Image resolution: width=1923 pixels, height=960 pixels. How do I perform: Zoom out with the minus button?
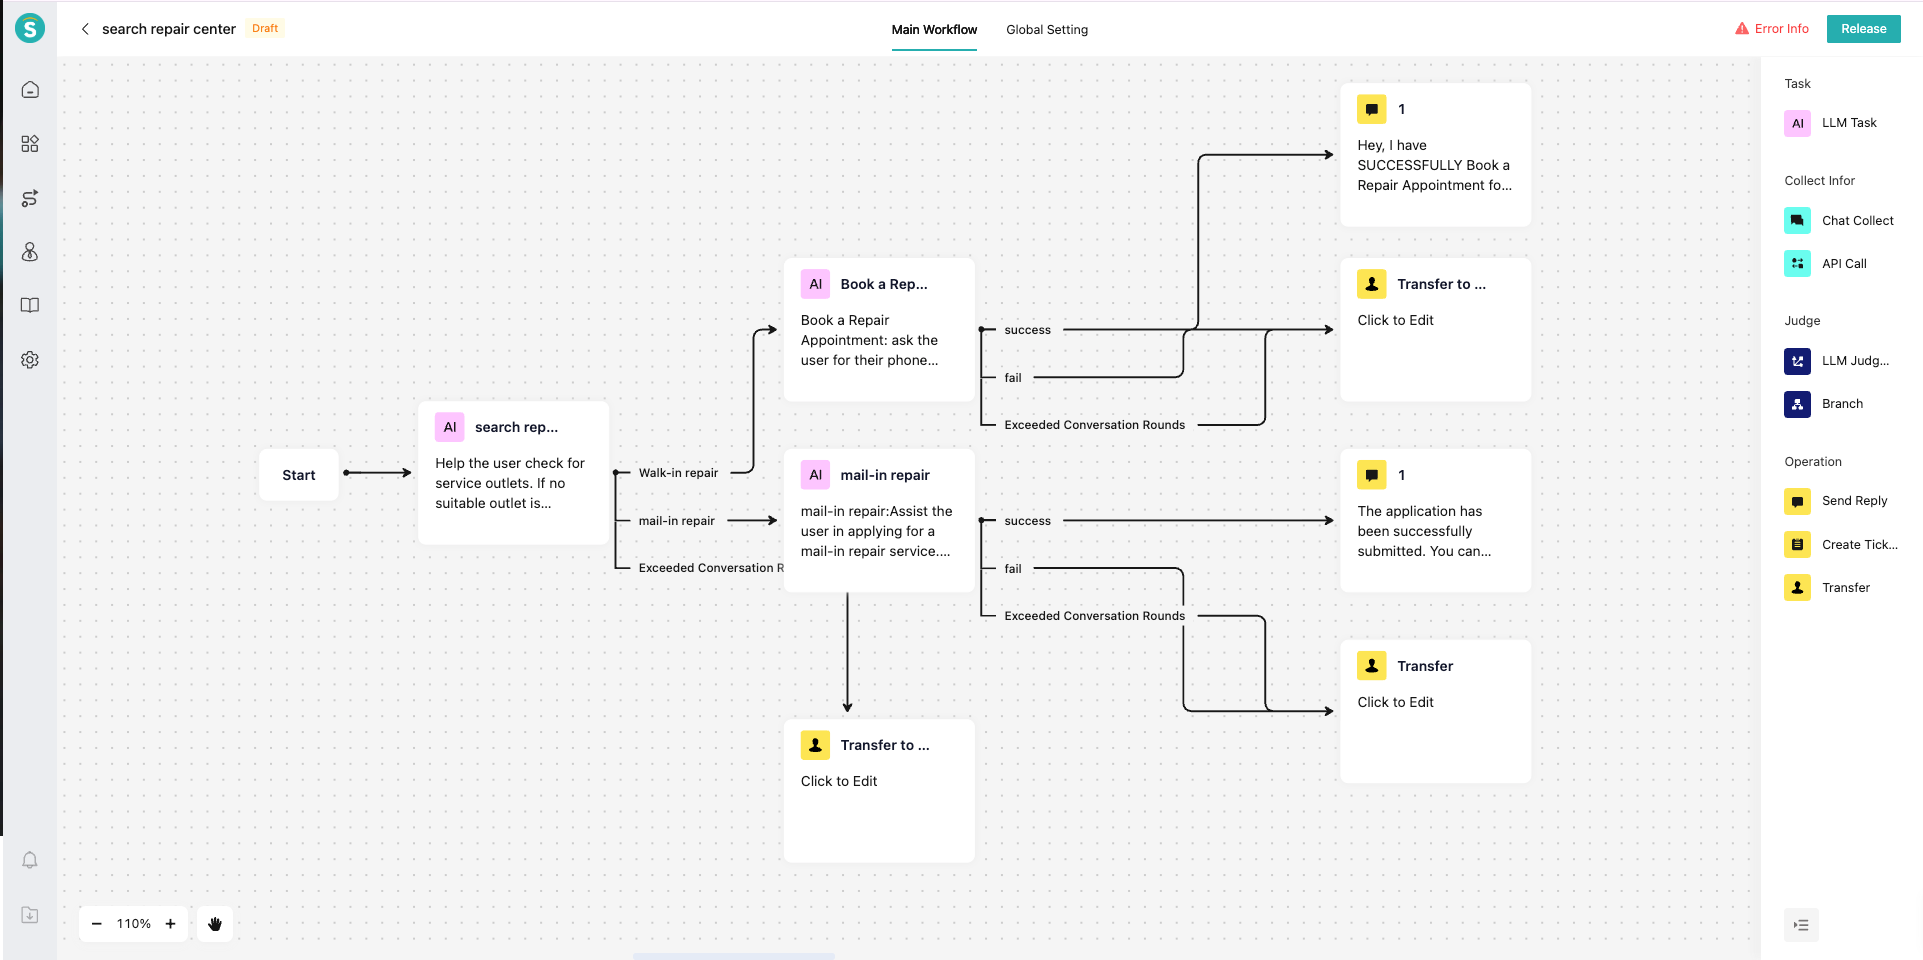[97, 924]
